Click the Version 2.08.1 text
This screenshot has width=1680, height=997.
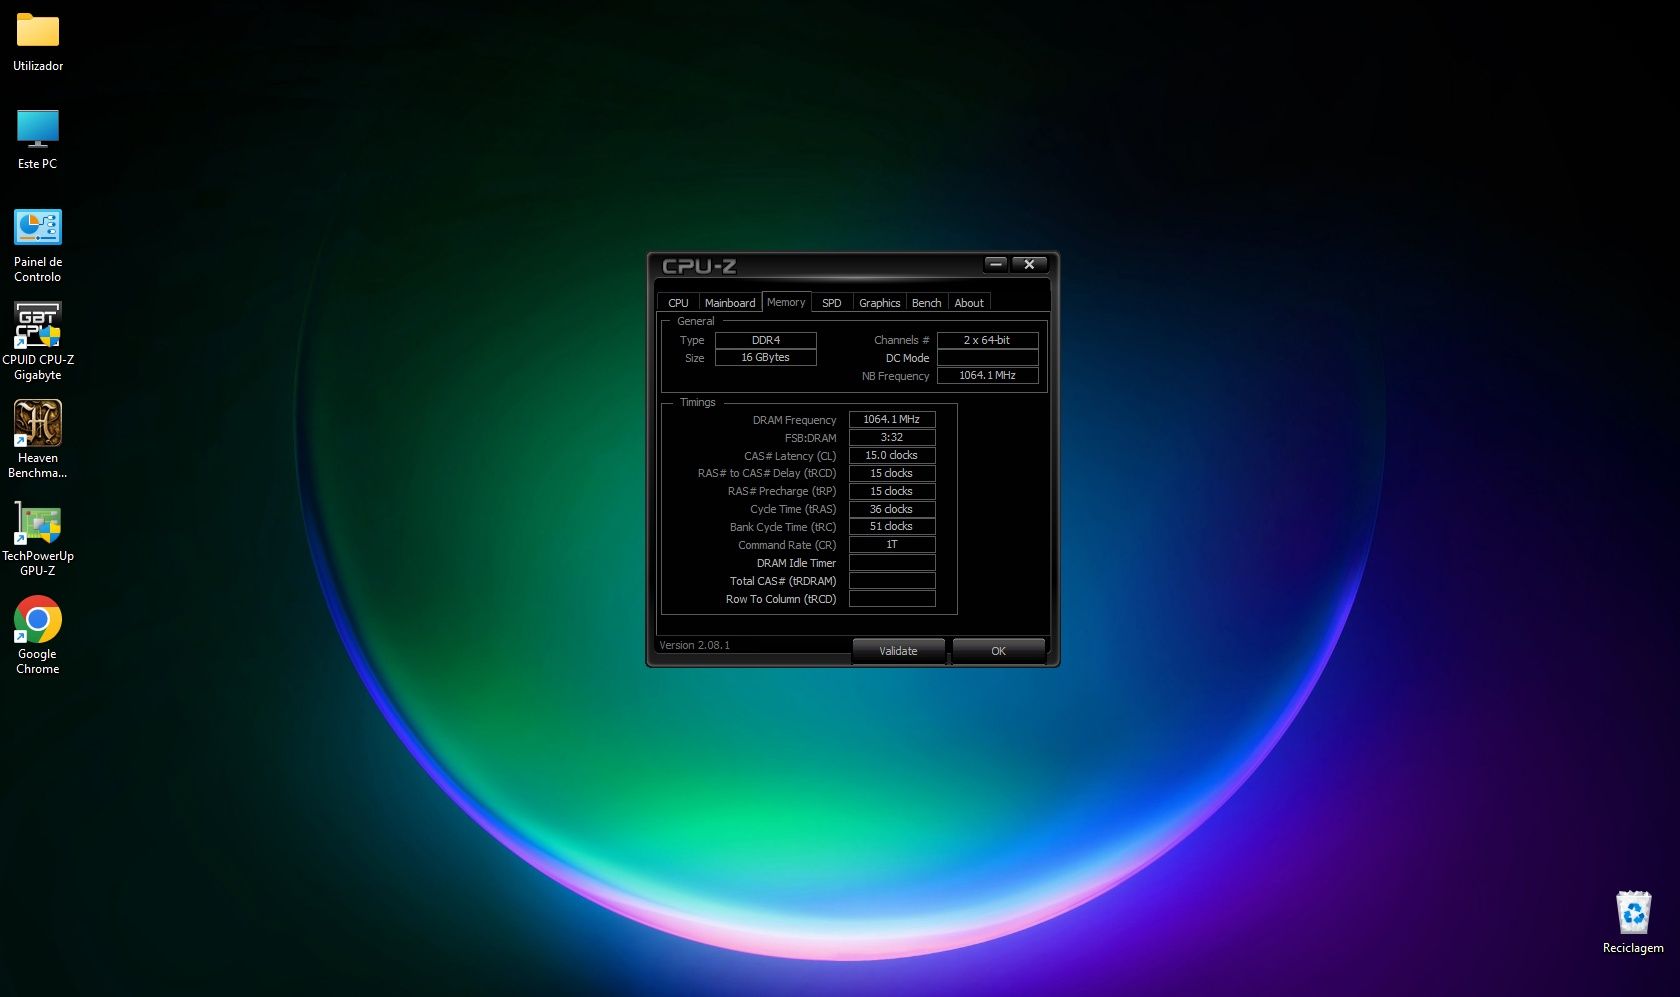695,645
